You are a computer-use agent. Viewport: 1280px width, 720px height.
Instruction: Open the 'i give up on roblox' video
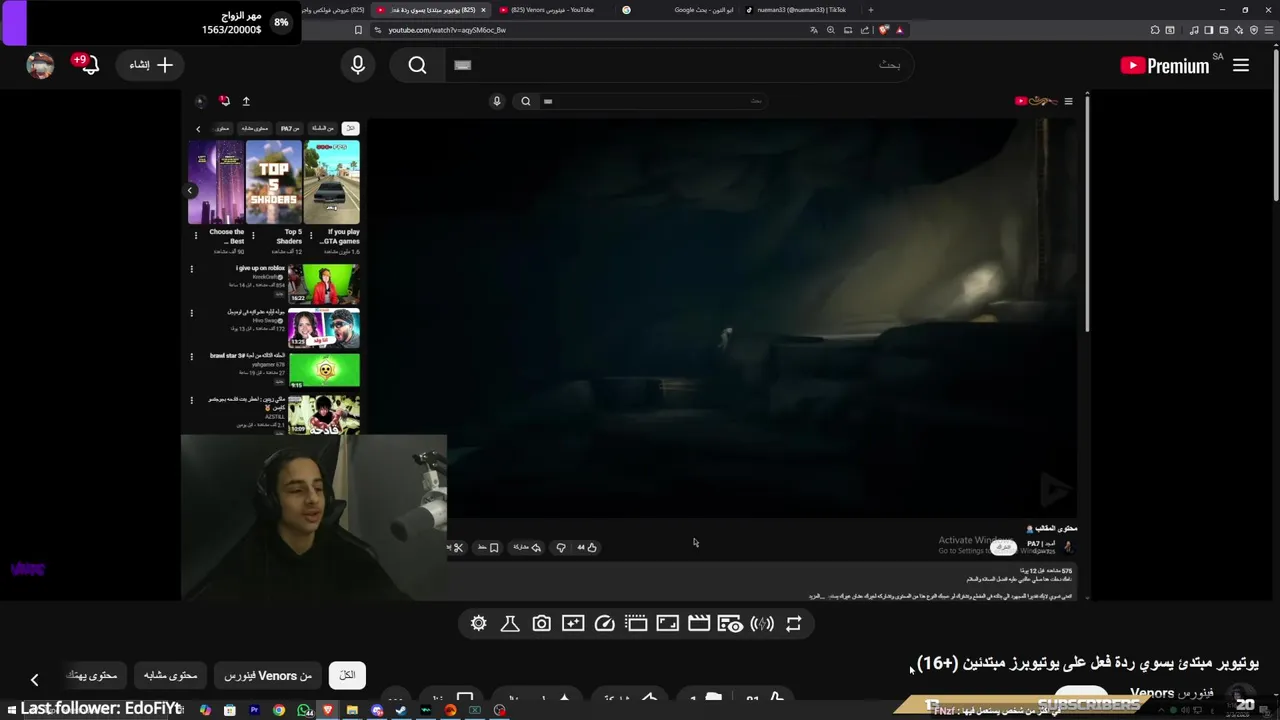pyautogui.click(x=324, y=285)
